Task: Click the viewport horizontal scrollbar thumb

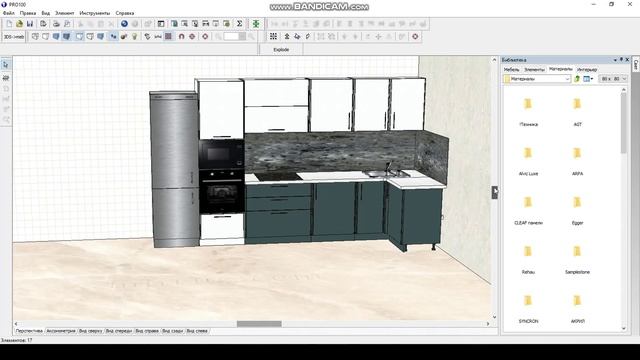Action: click(x=259, y=324)
